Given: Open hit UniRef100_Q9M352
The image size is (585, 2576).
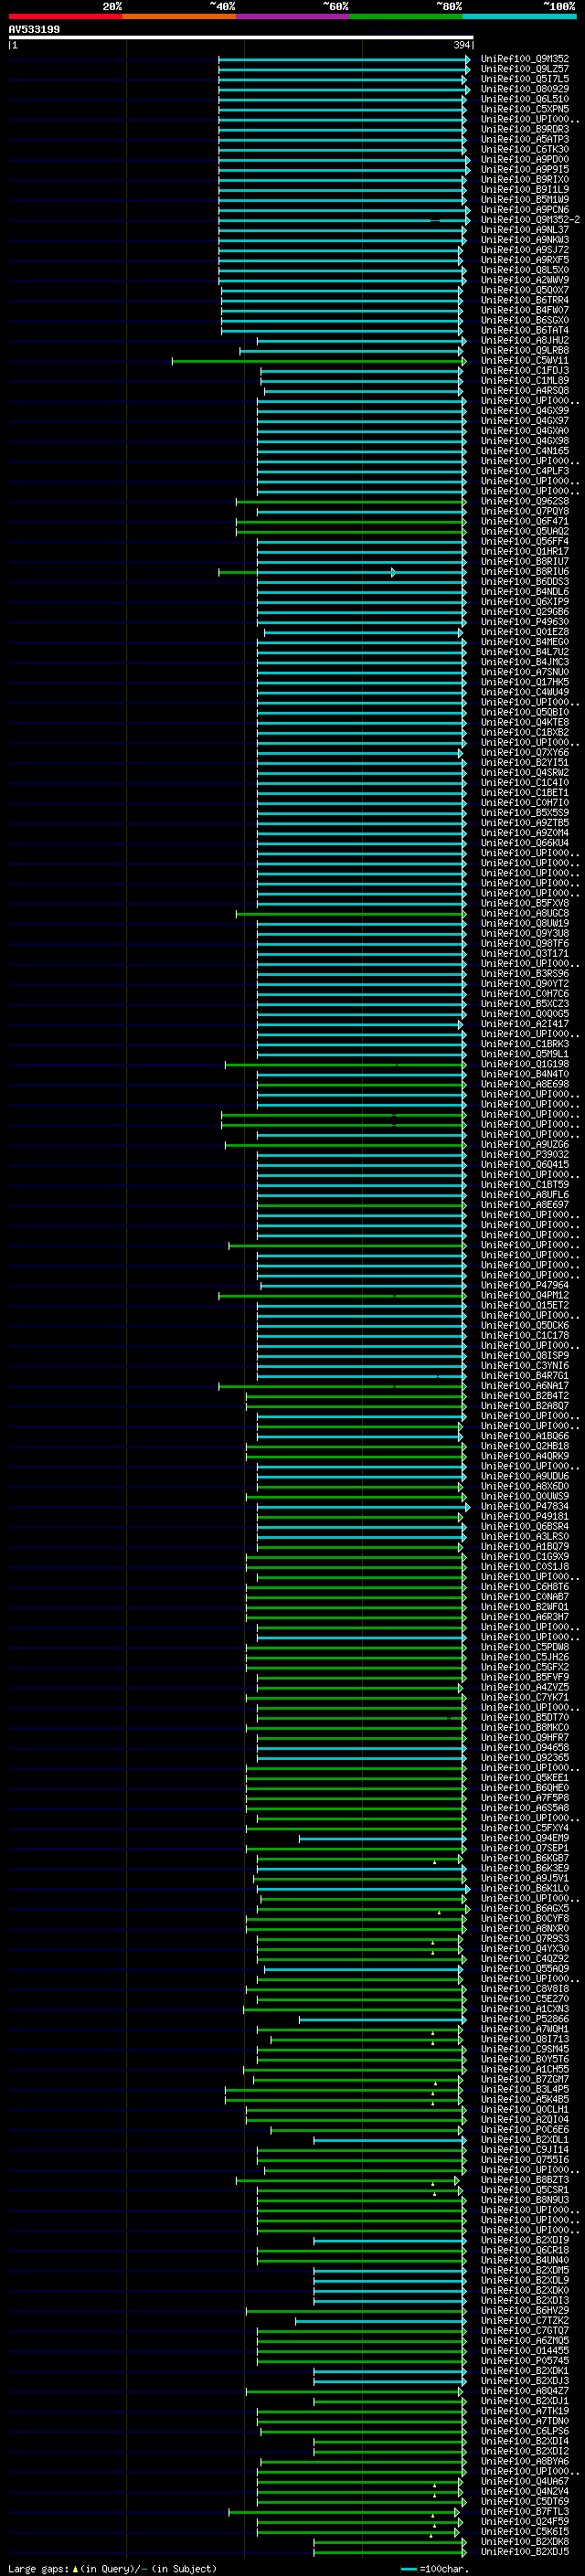Looking at the screenshot, I should (x=525, y=59).
